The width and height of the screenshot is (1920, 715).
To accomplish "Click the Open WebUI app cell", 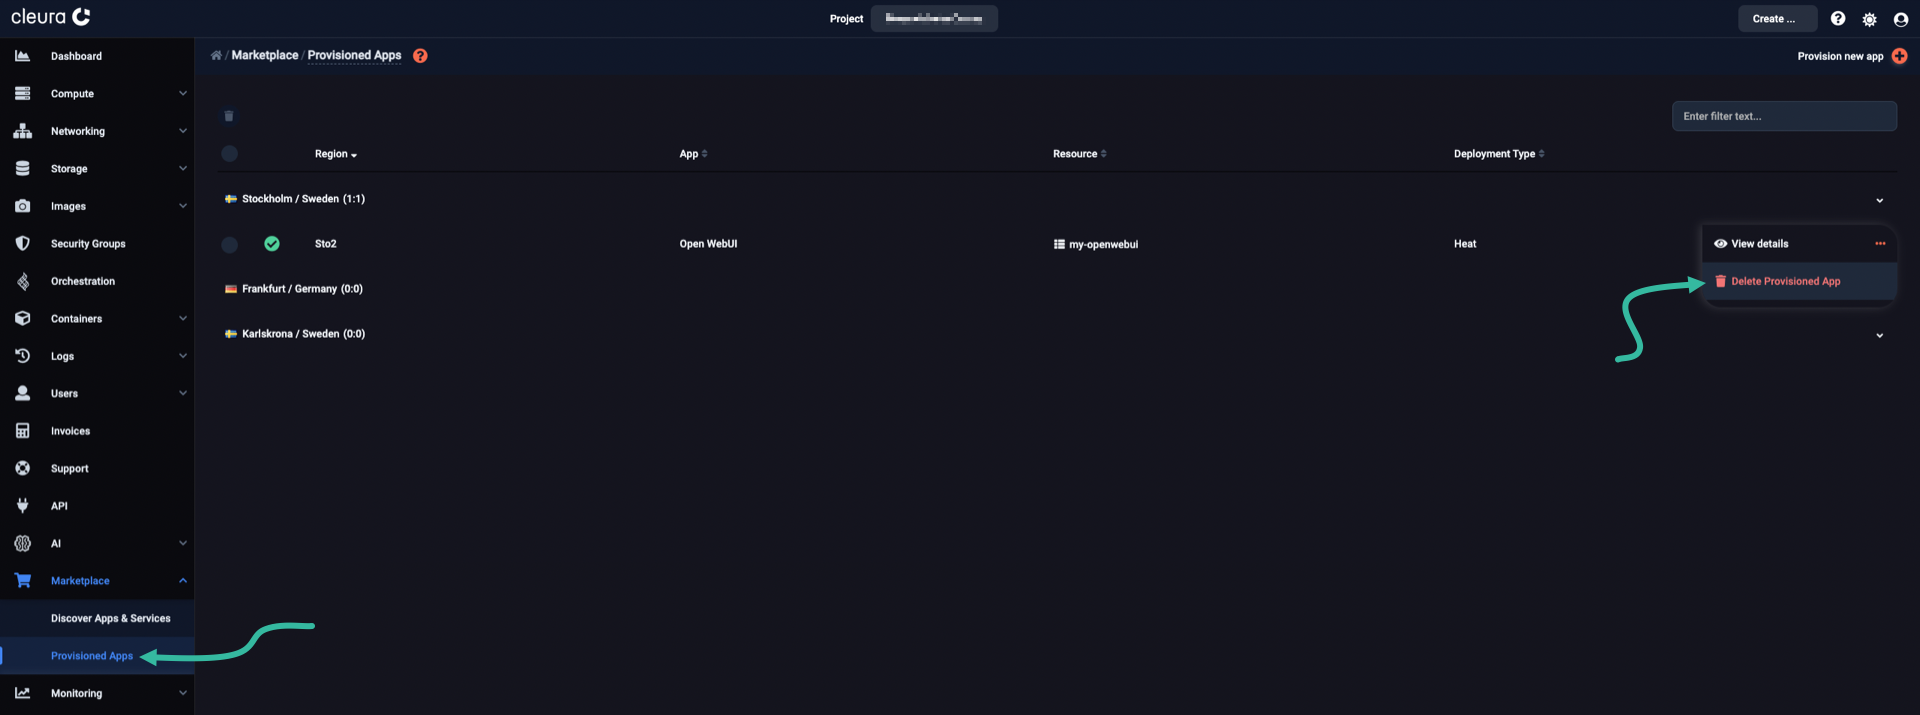I will (x=708, y=244).
